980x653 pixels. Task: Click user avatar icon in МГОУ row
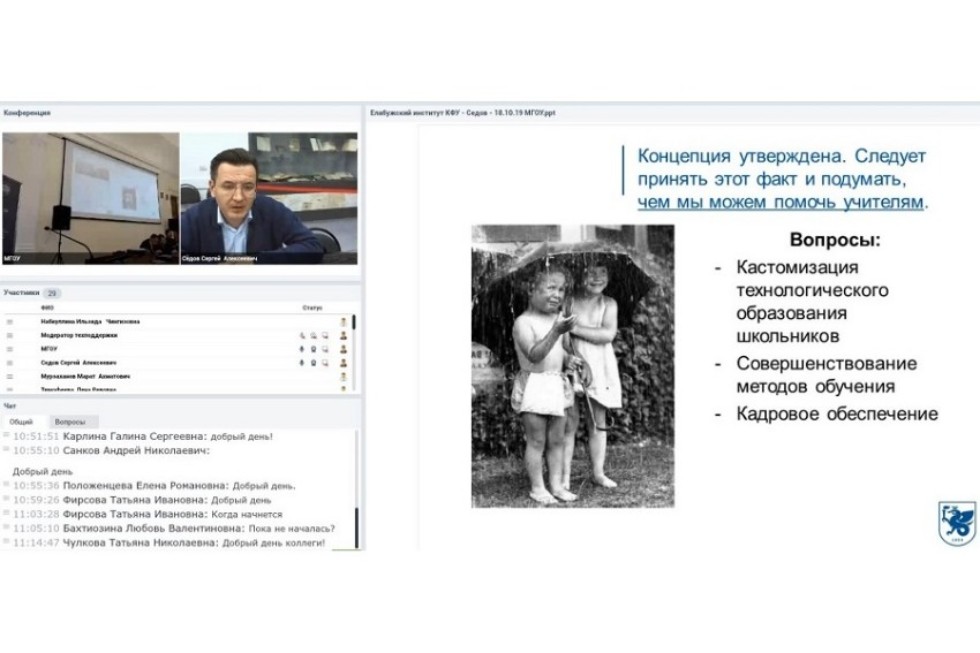click(x=343, y=349)
